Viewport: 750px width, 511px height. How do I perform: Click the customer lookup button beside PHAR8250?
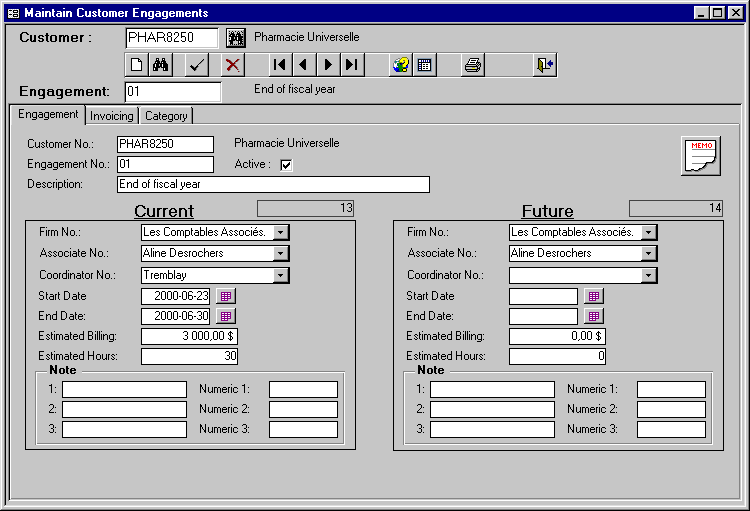(x=236, y=38)
